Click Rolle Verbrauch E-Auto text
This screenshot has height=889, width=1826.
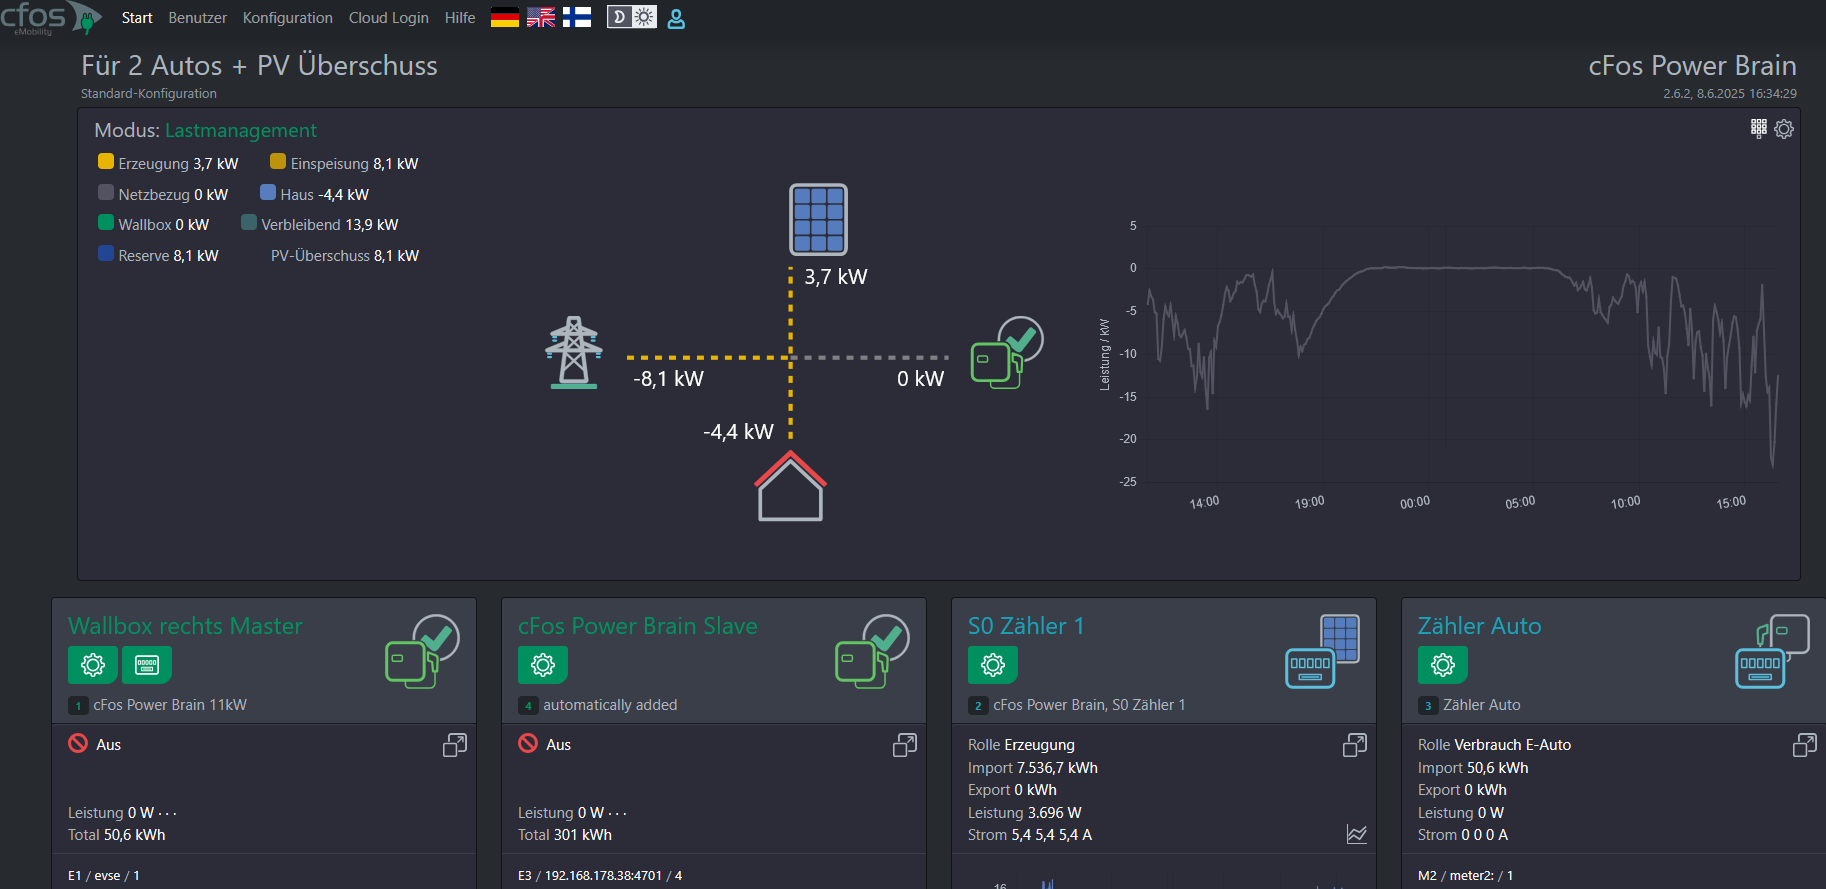(1494, 745)
